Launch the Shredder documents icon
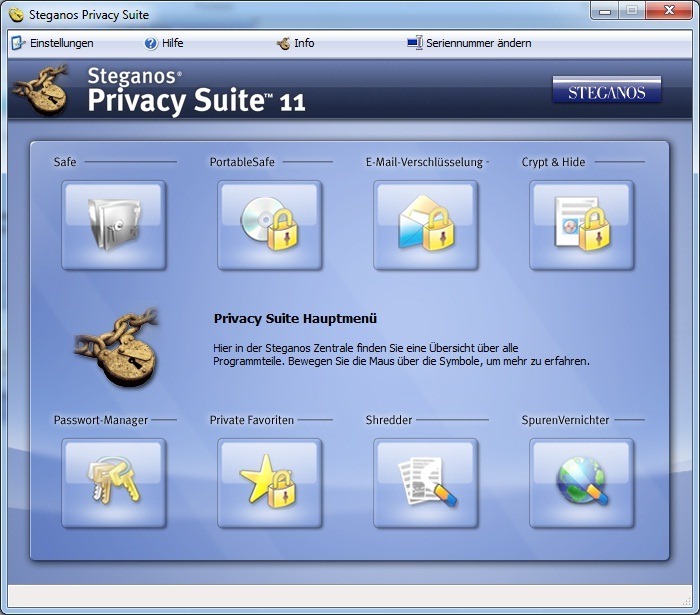 (x=425, y=483)
